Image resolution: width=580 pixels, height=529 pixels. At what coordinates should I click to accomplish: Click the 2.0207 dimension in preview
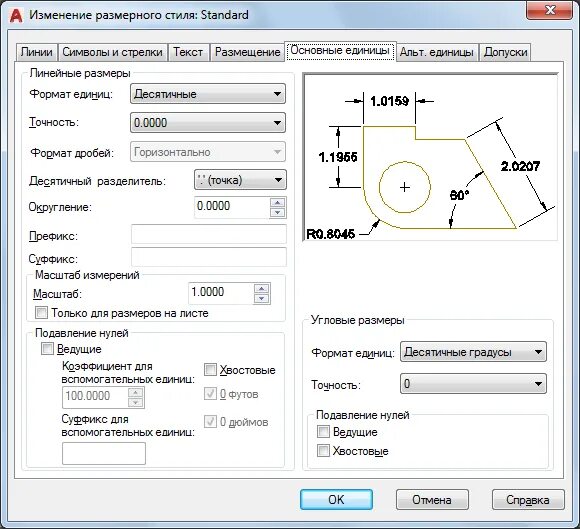(x=520, y=166)
